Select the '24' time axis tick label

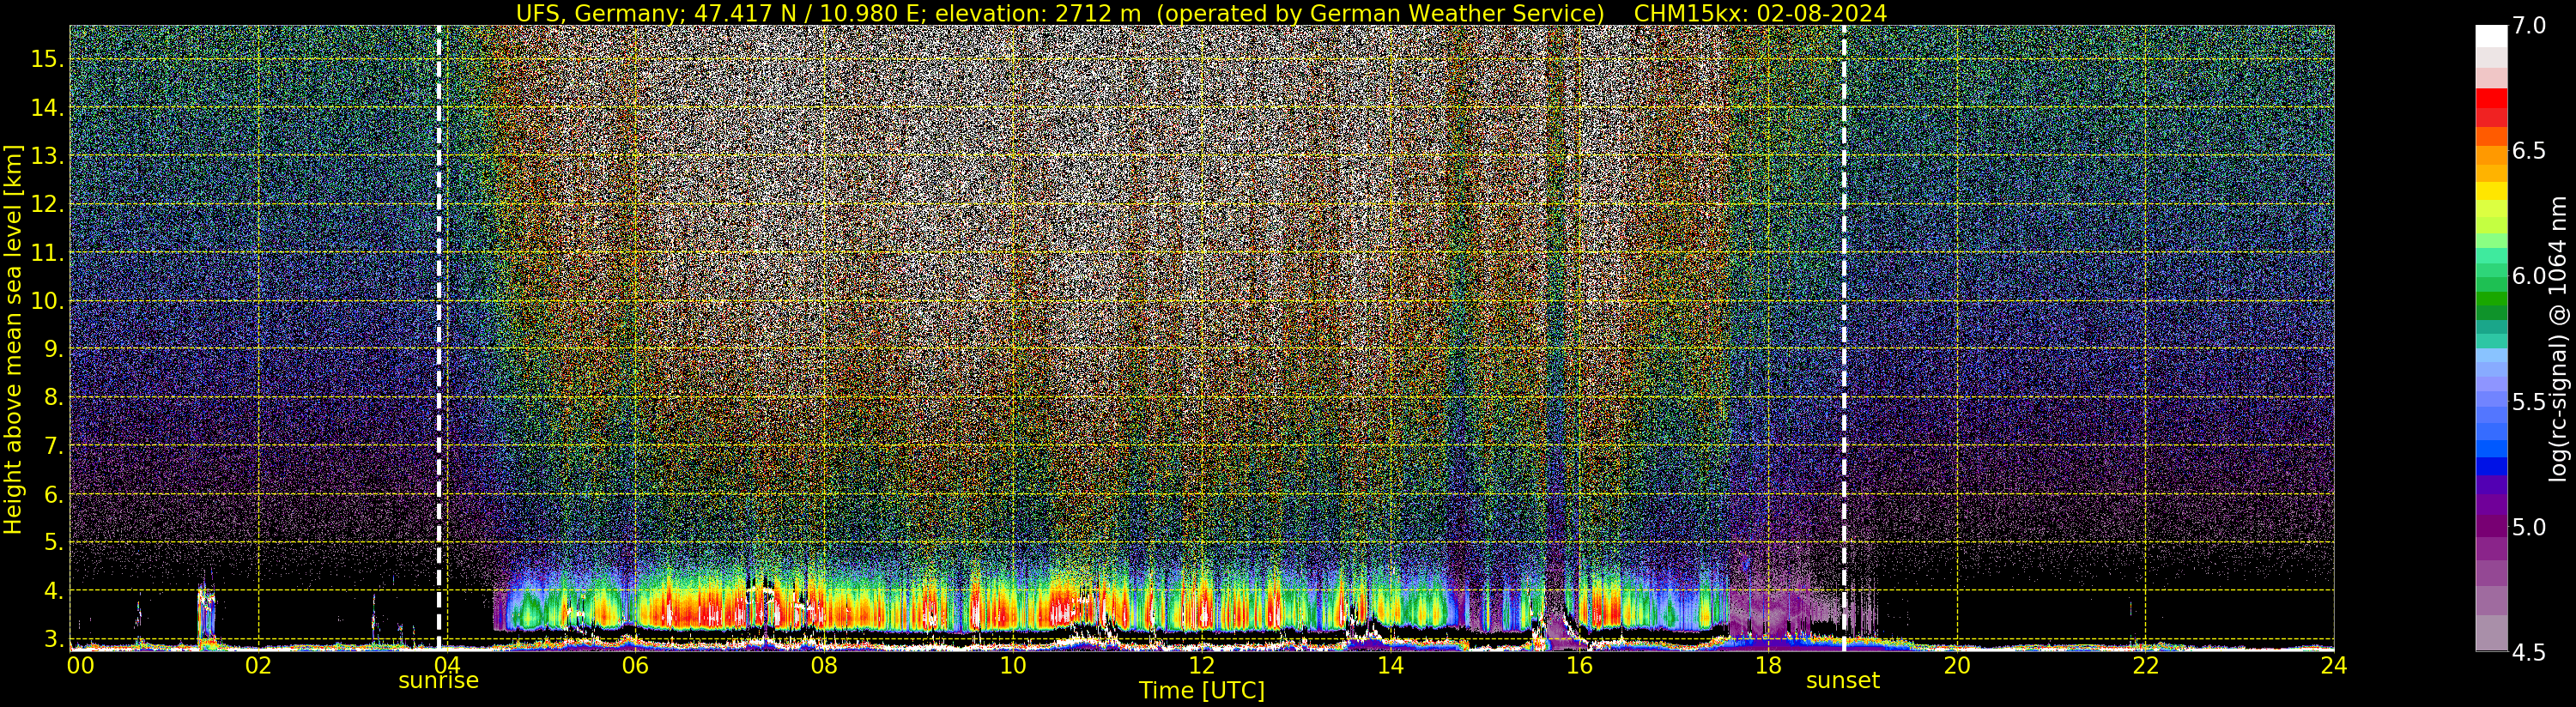point(2334,666)
